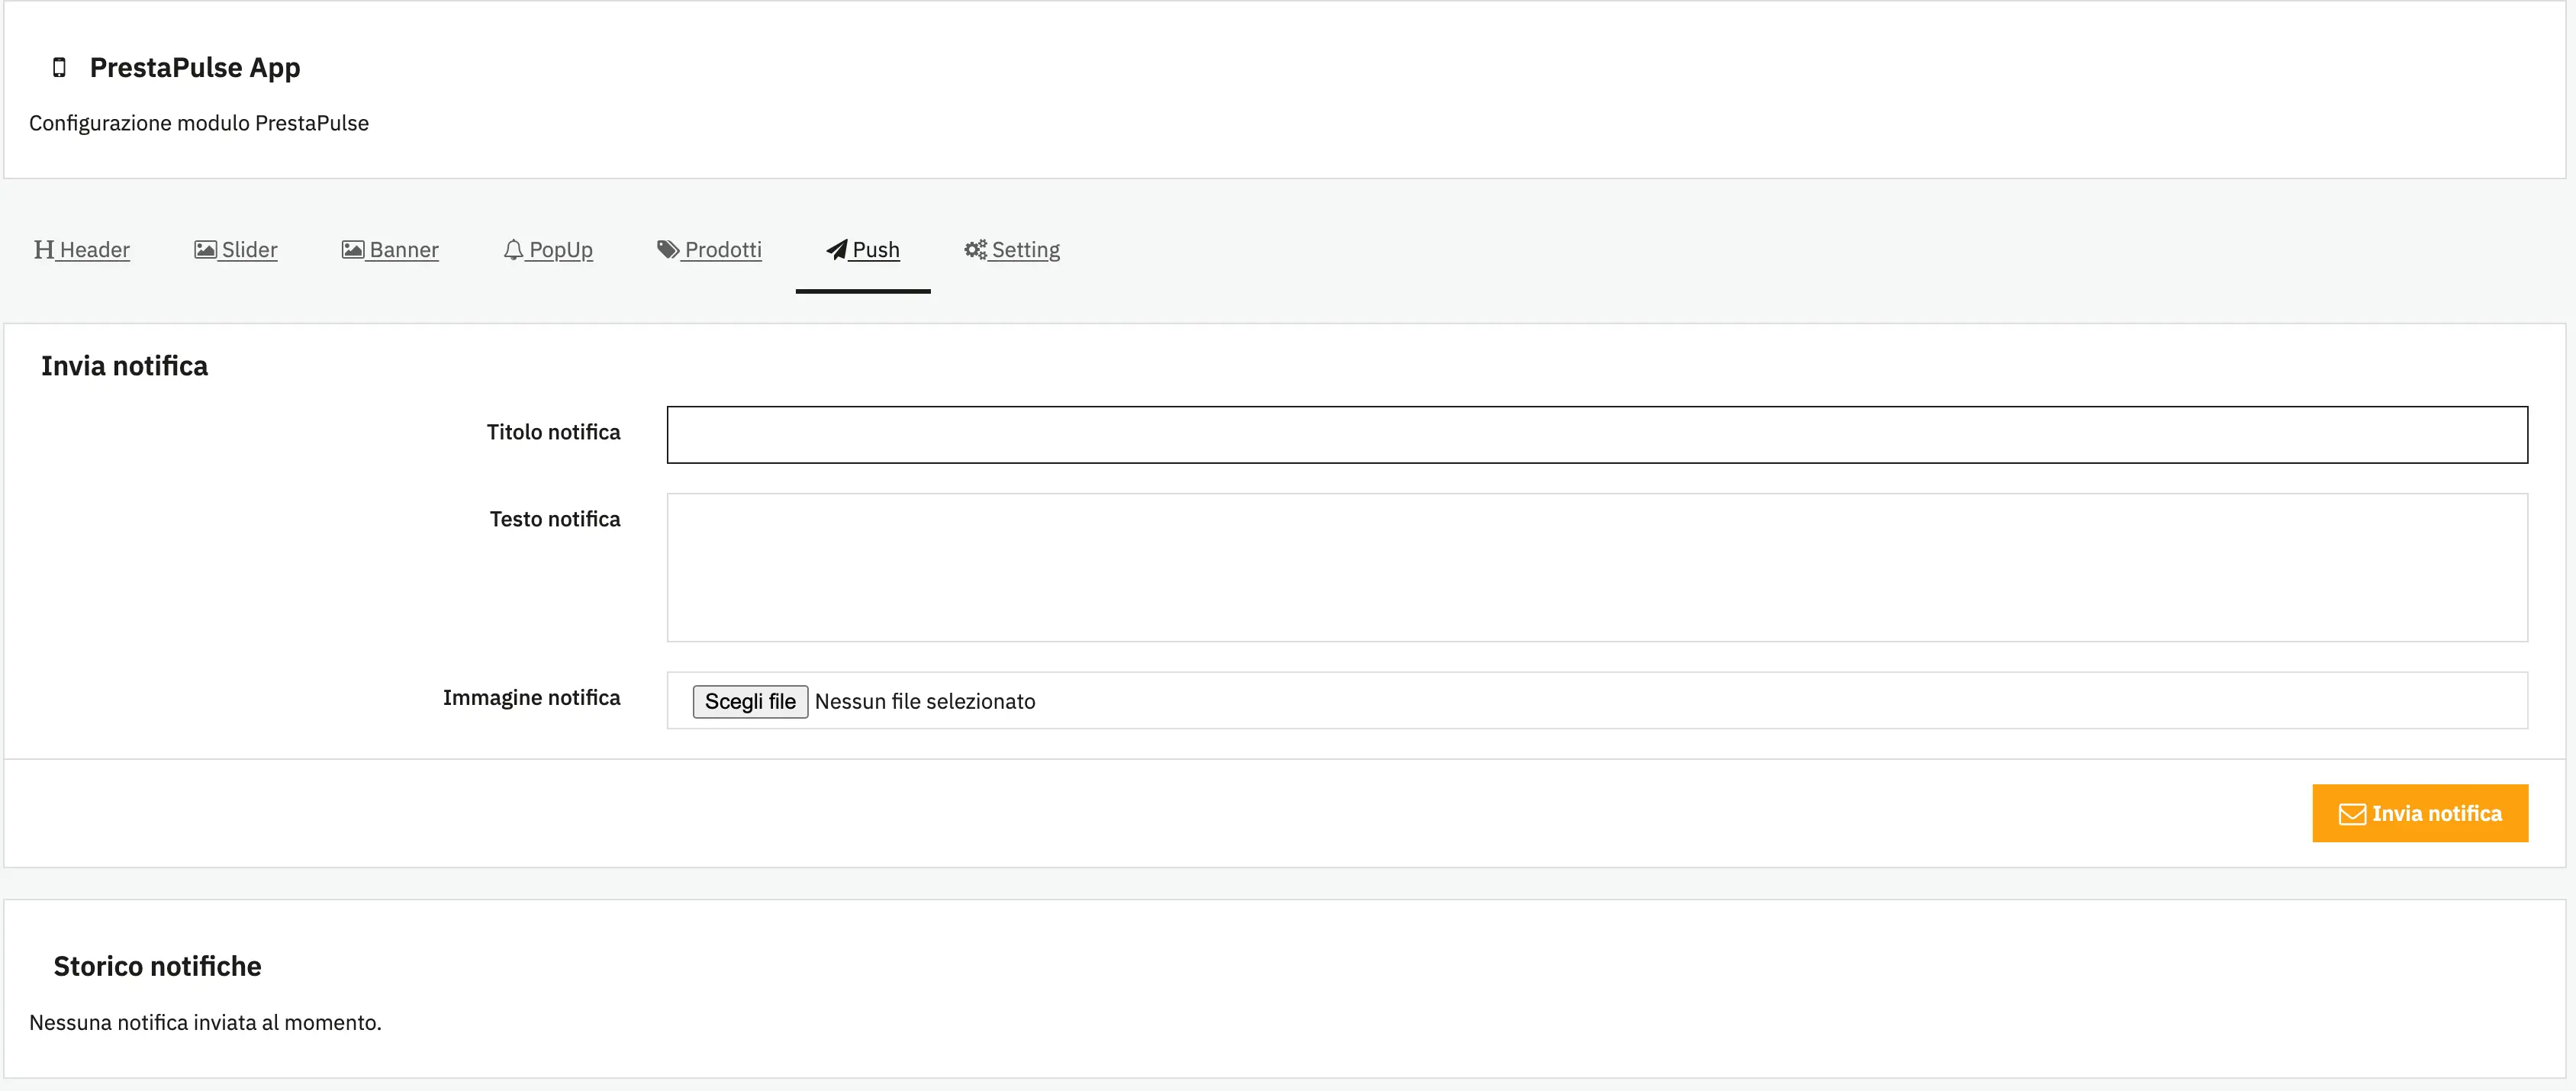Image resolution: width=2576 pixels, height=1091 pixels.
Task: Click the mobile phone icon beside PrestaPulse App
Action: pos(59,67)
